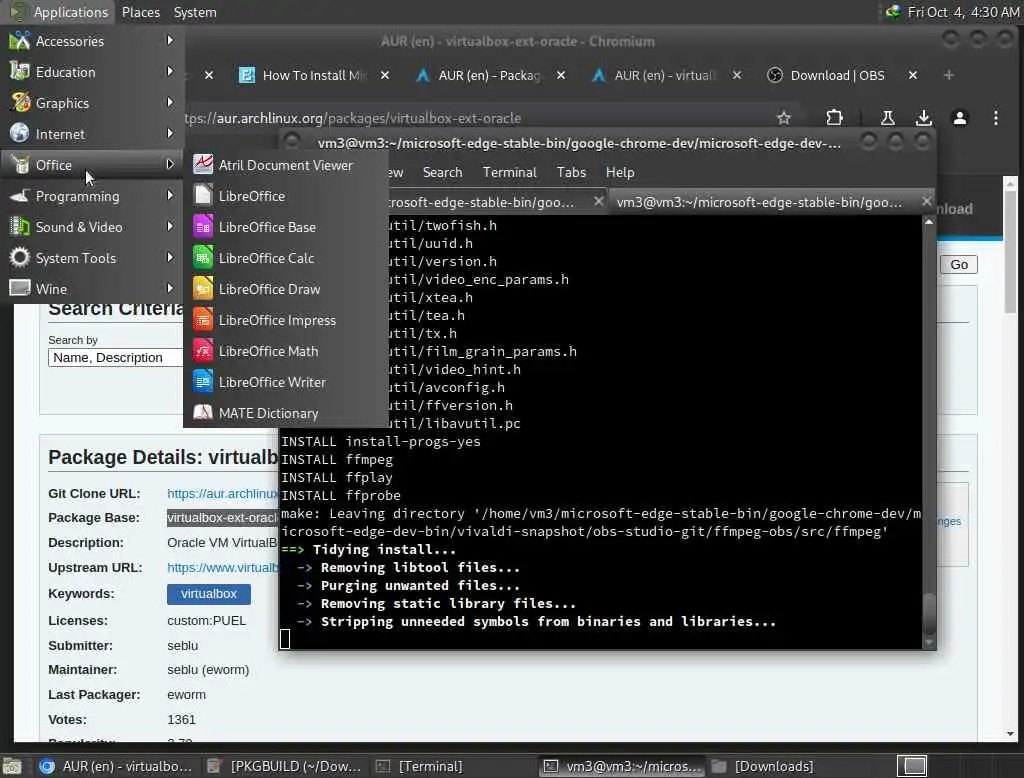Launch LibreOffice Writer
The width and height of the screenshot is (1024, 778).
click(286, 382)
